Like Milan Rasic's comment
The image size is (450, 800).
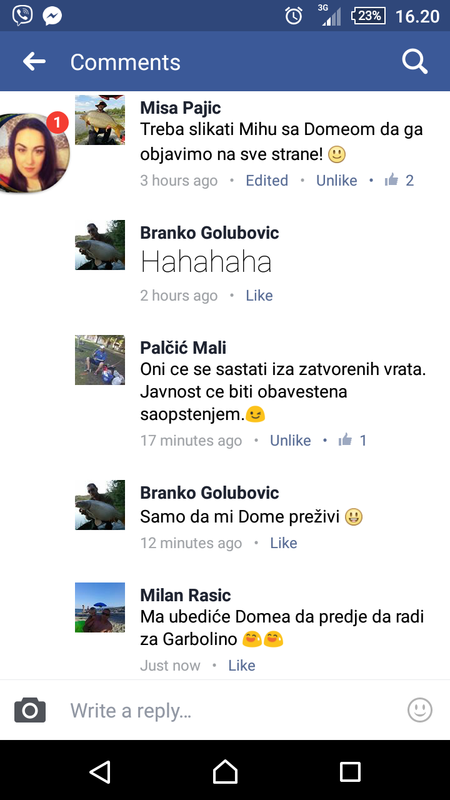pos(242,665)
